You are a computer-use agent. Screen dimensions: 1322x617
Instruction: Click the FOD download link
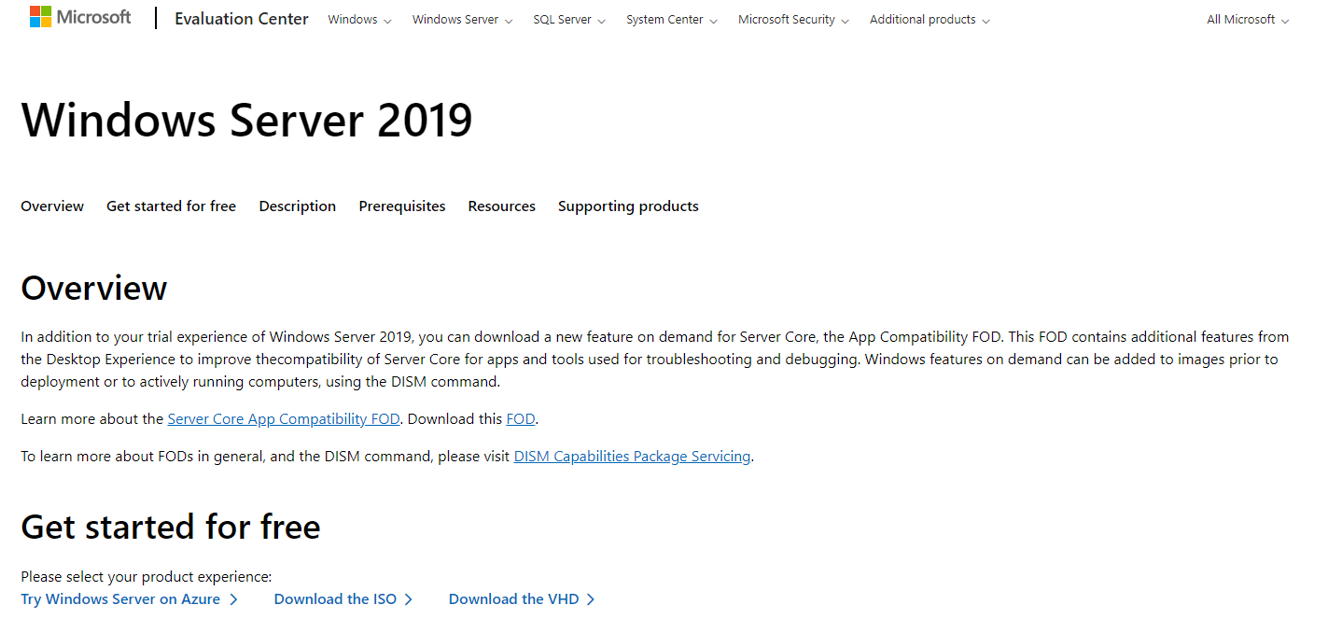[520, 419]
